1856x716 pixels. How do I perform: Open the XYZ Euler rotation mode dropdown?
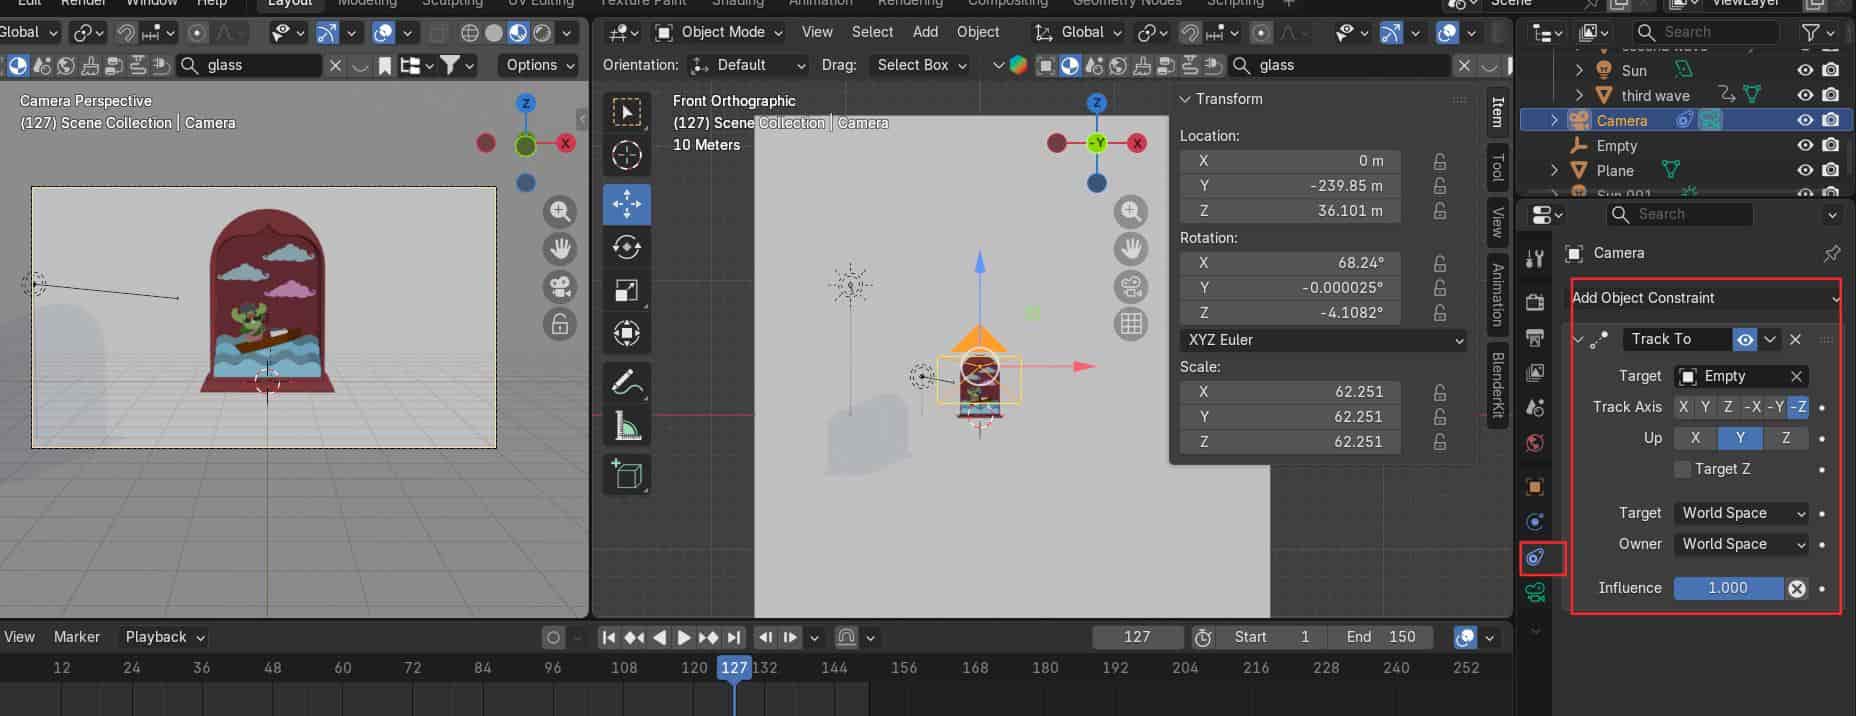pyautogui.click(x=1324, y=340)
